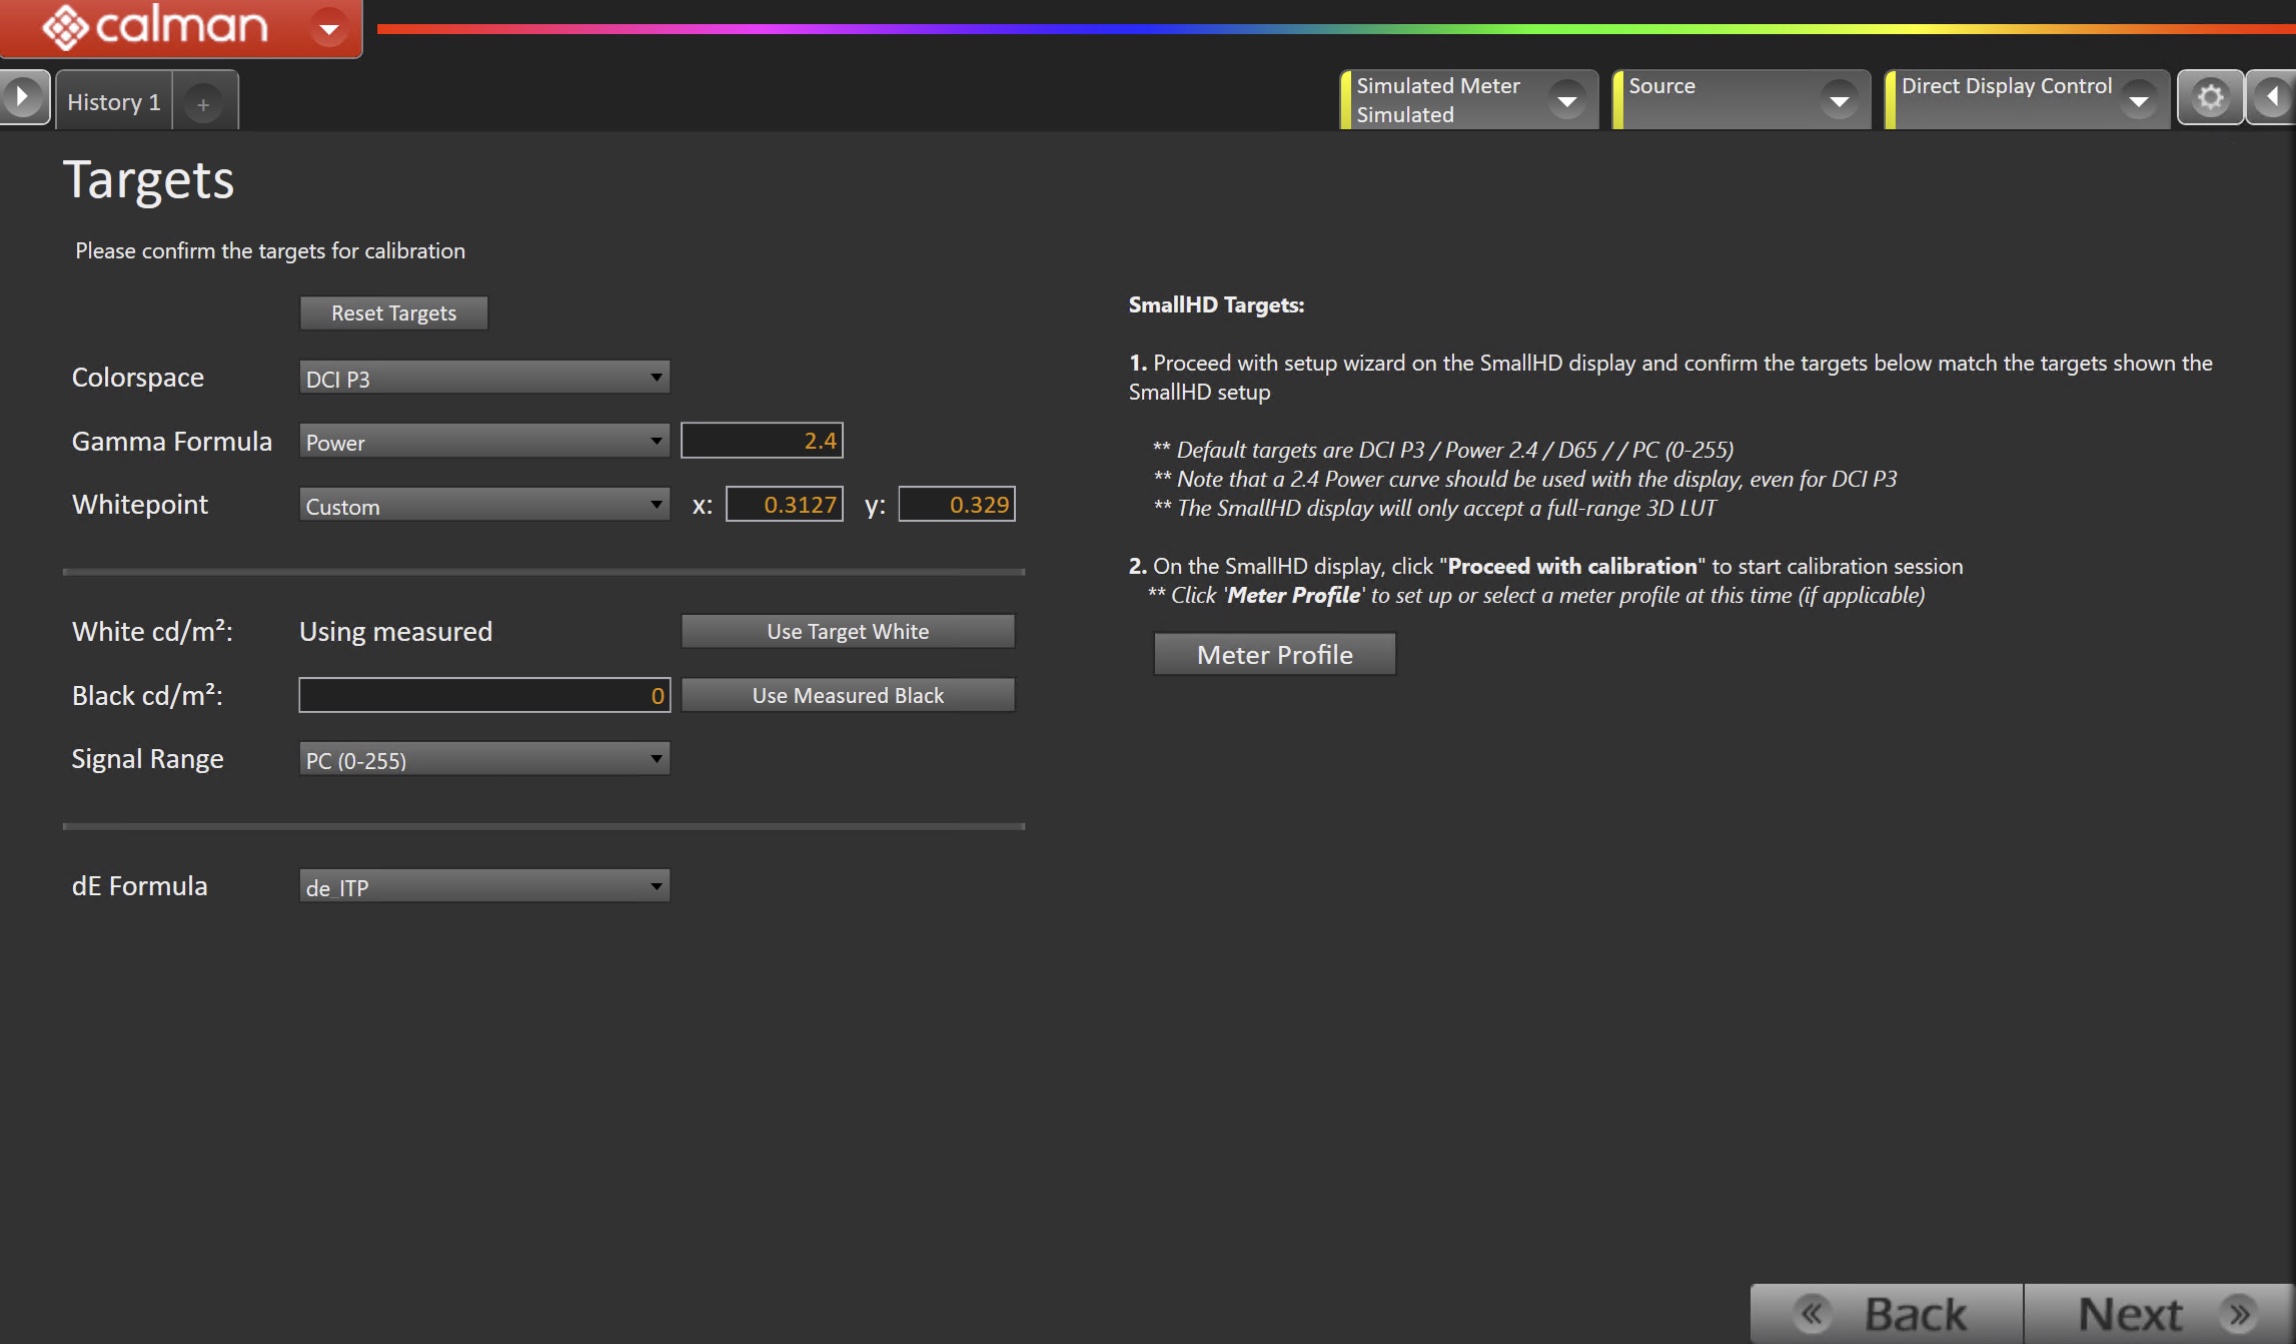Expand Direct Display Control arrow
Screen dimensions: 2296x1344
[2138, 100]
